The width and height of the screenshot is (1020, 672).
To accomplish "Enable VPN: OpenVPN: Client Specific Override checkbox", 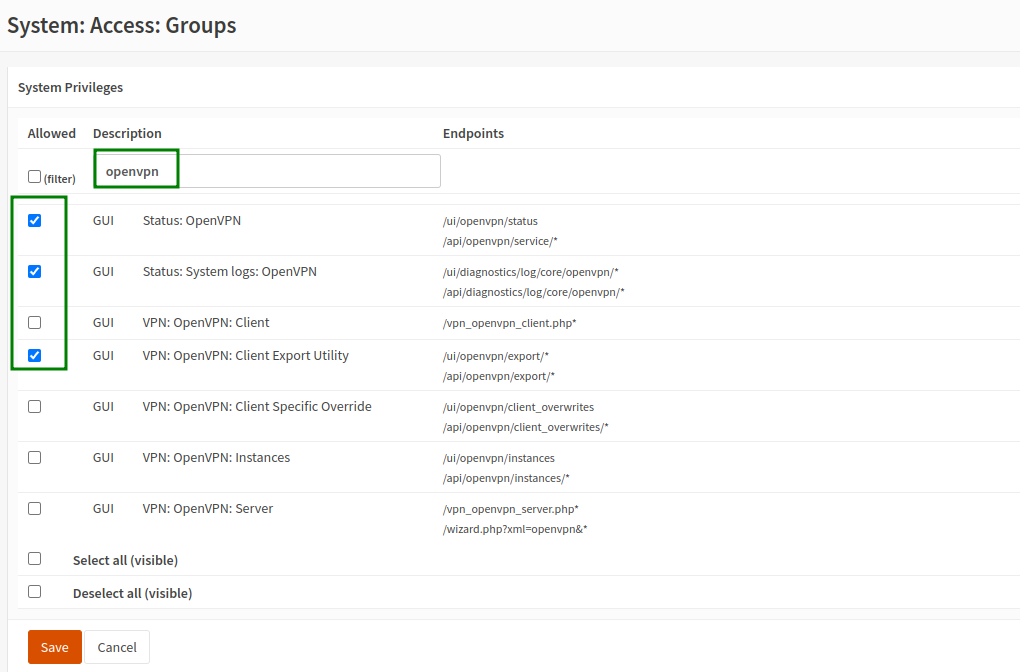I will point(34,407).
